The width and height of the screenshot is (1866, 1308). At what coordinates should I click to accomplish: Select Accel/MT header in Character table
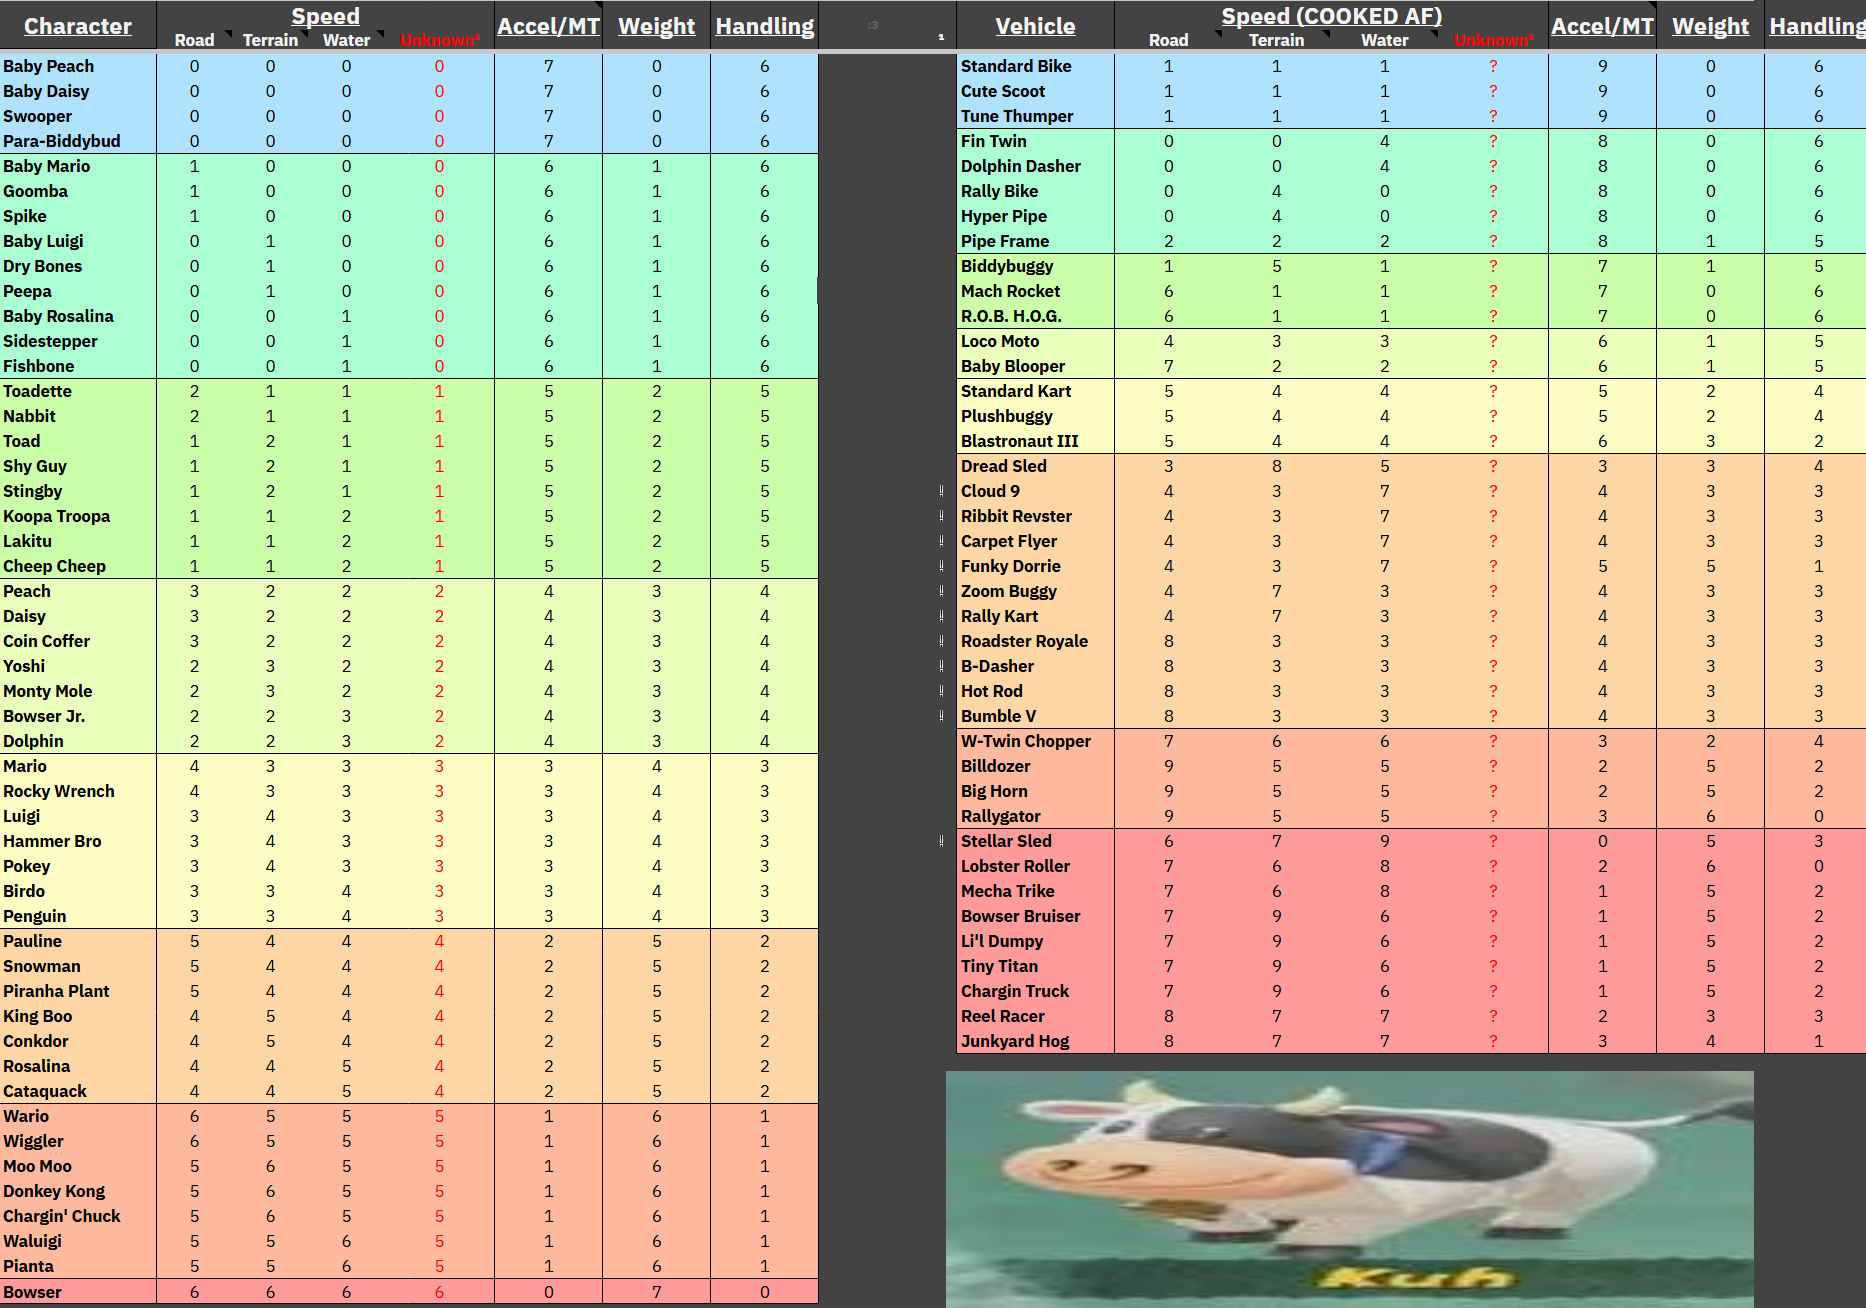tap(549, 26)
